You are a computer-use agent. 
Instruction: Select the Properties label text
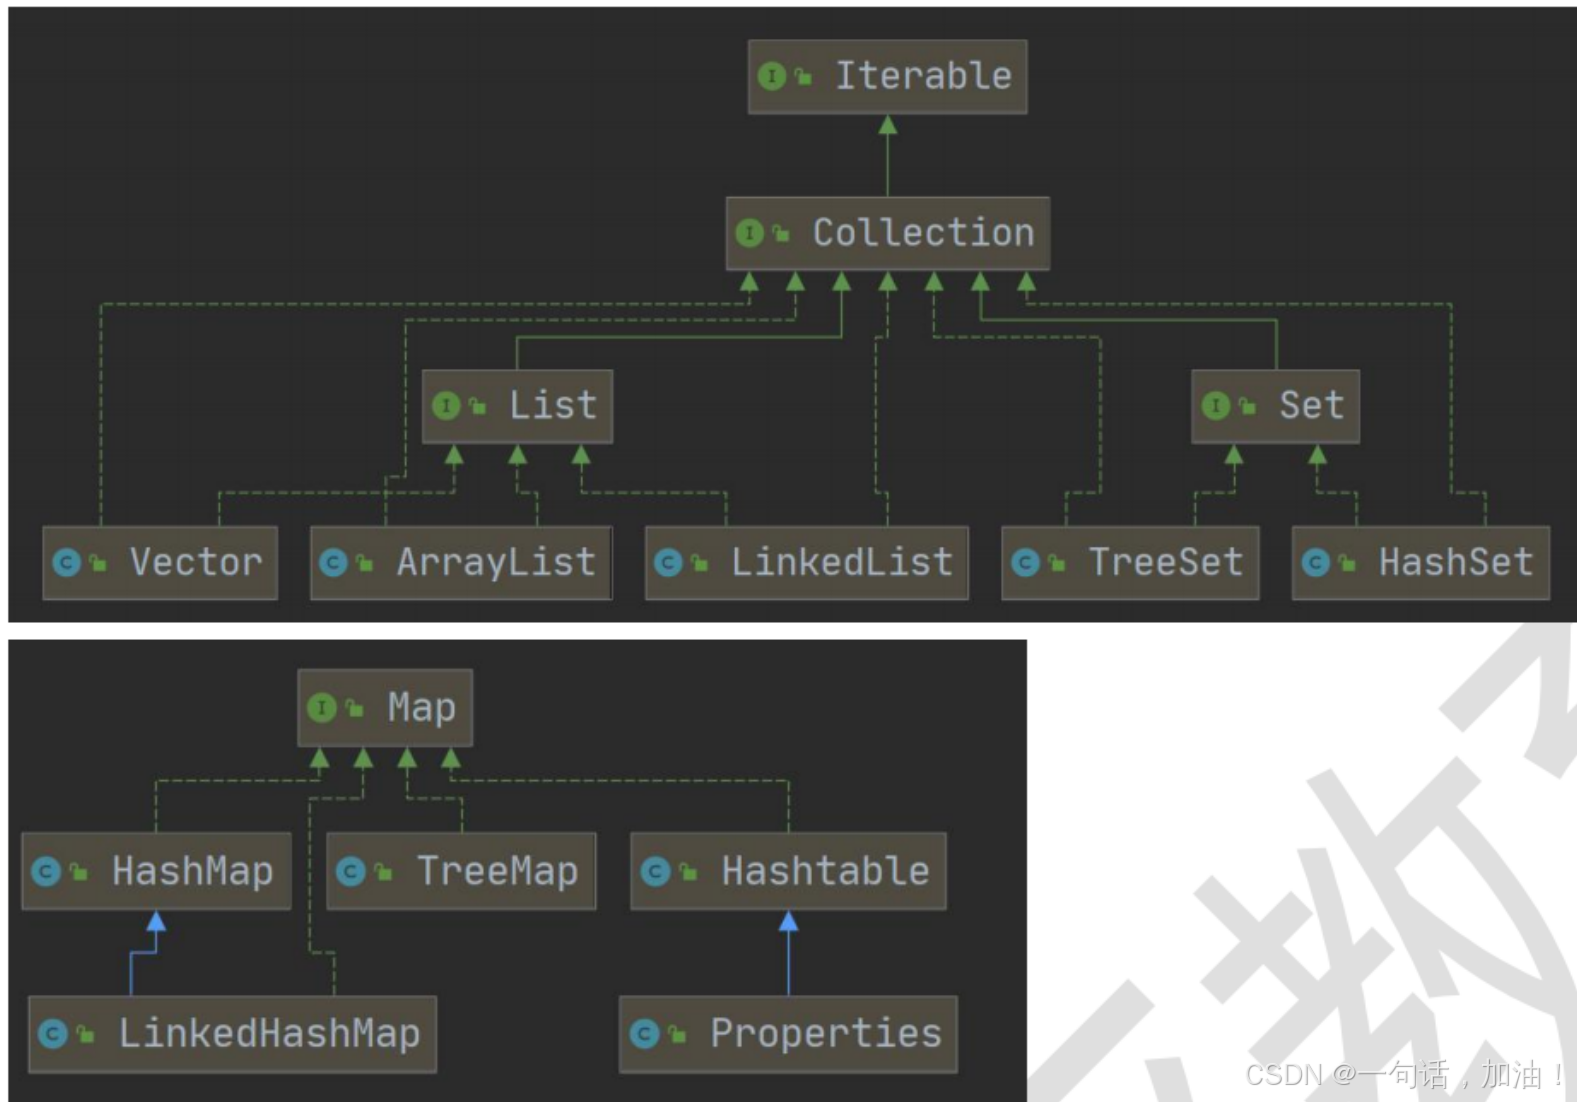coord(826,1034)
